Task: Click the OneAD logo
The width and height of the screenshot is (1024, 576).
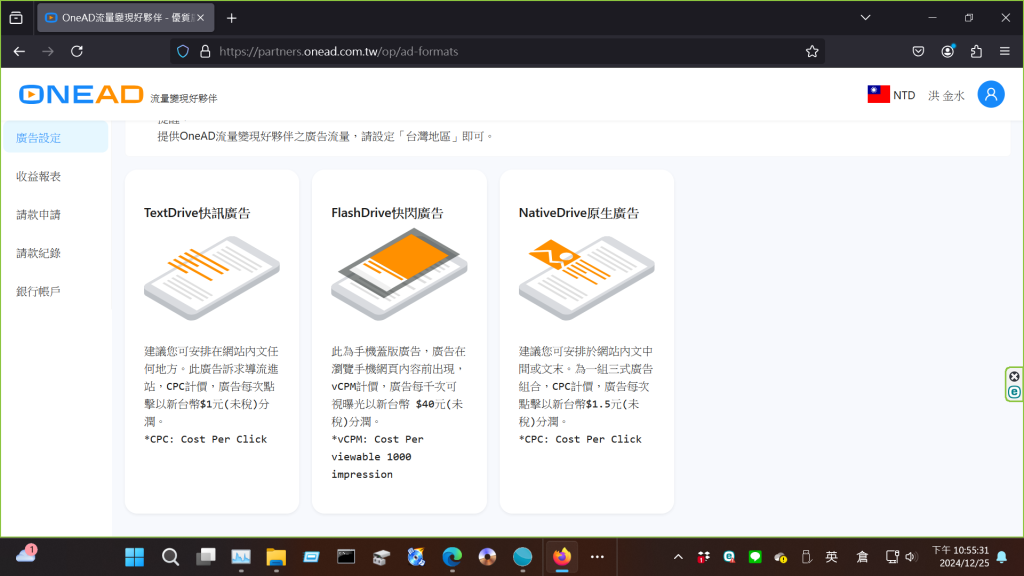Action: [81, 95]
